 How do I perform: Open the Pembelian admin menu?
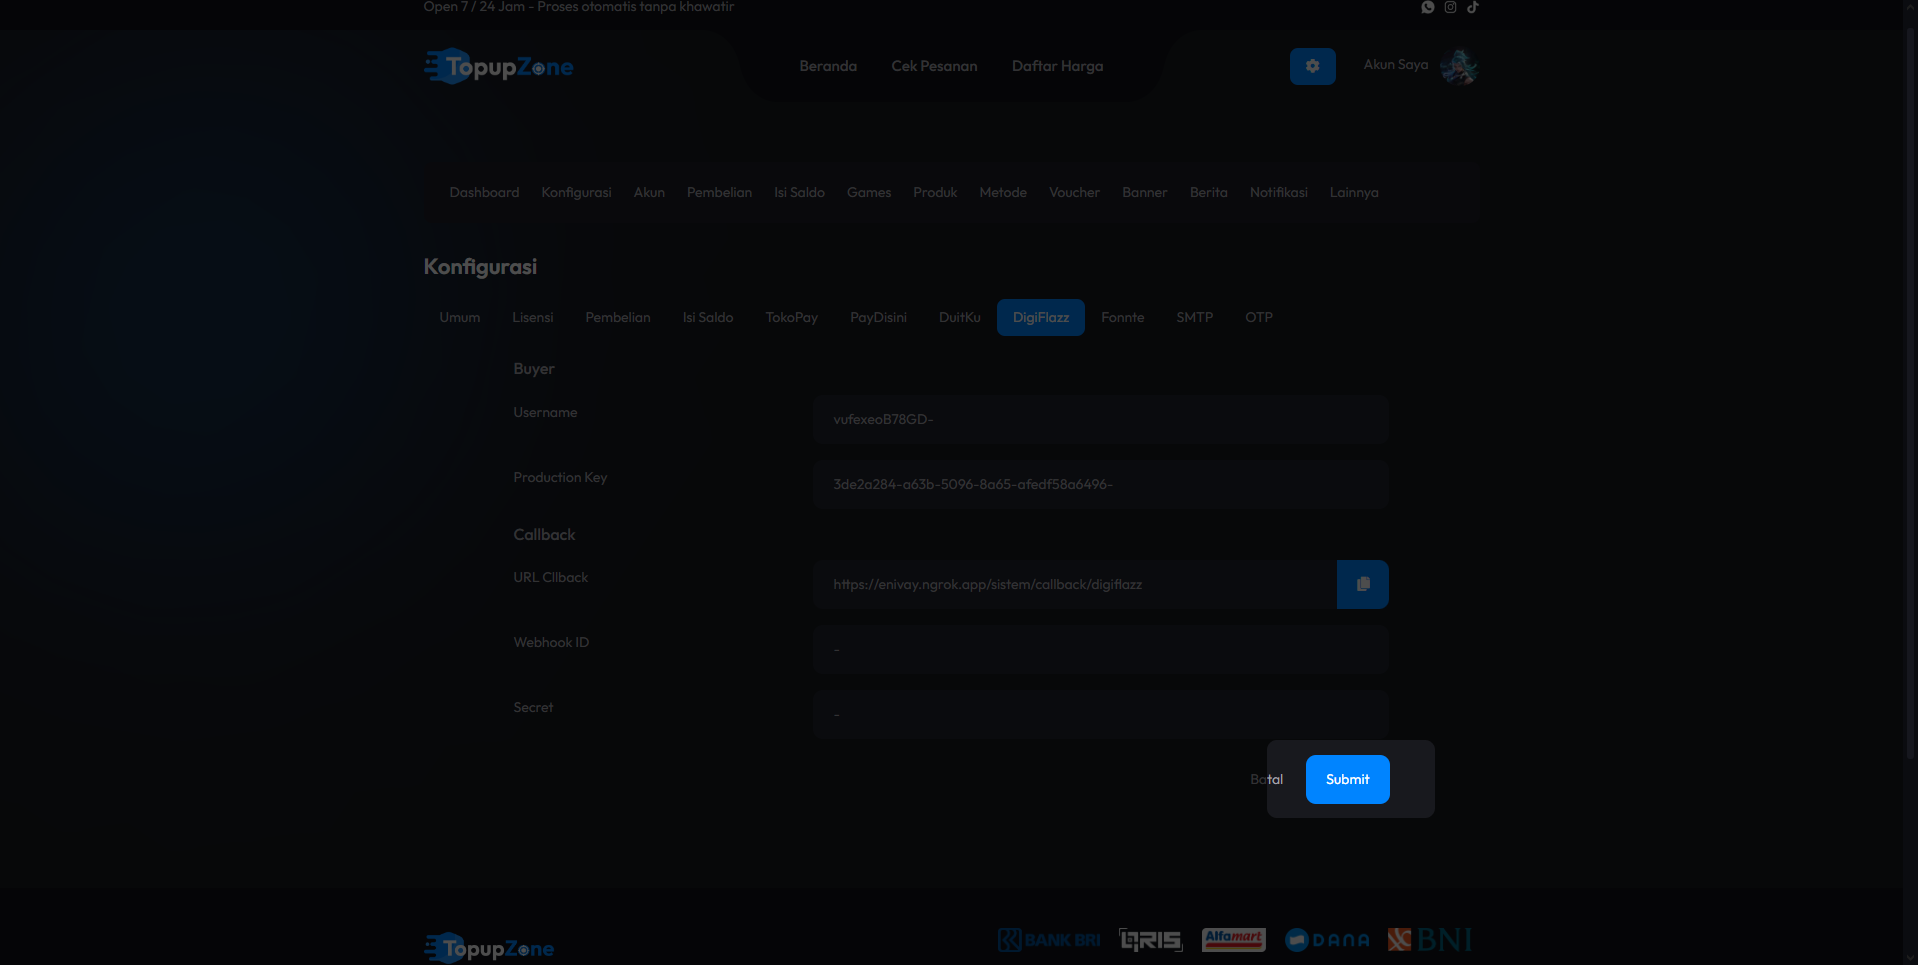(x=719, y=192)
